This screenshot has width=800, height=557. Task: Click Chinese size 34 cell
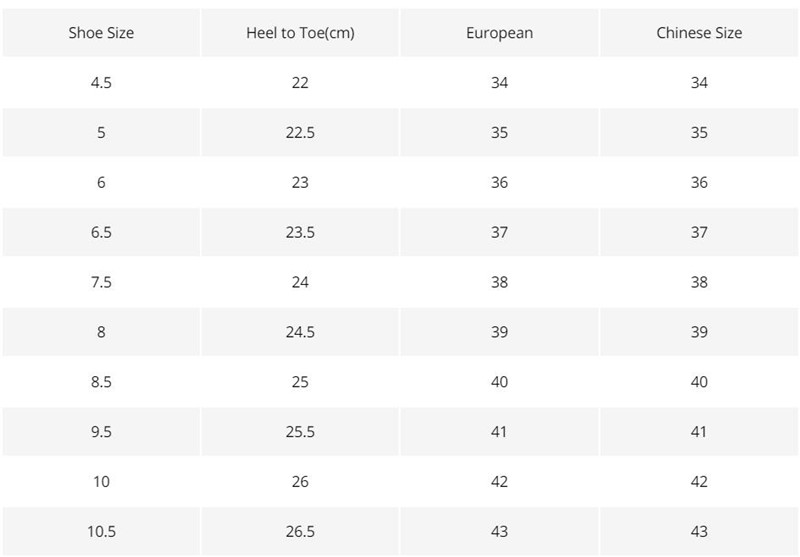699,83
